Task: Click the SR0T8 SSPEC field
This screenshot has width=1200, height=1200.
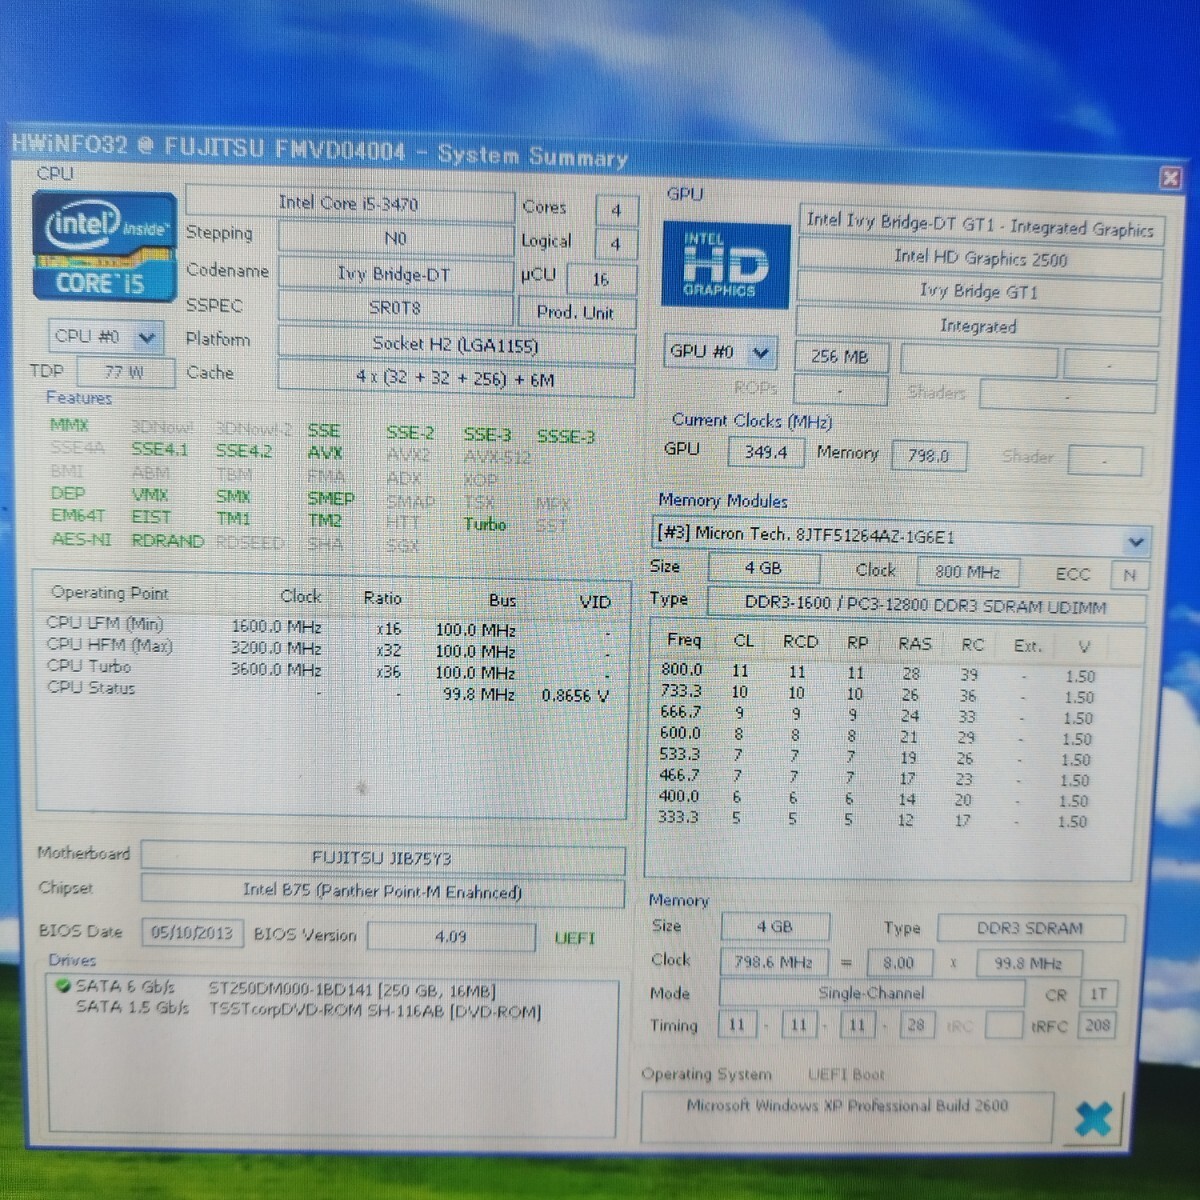Action: [395, 308]
